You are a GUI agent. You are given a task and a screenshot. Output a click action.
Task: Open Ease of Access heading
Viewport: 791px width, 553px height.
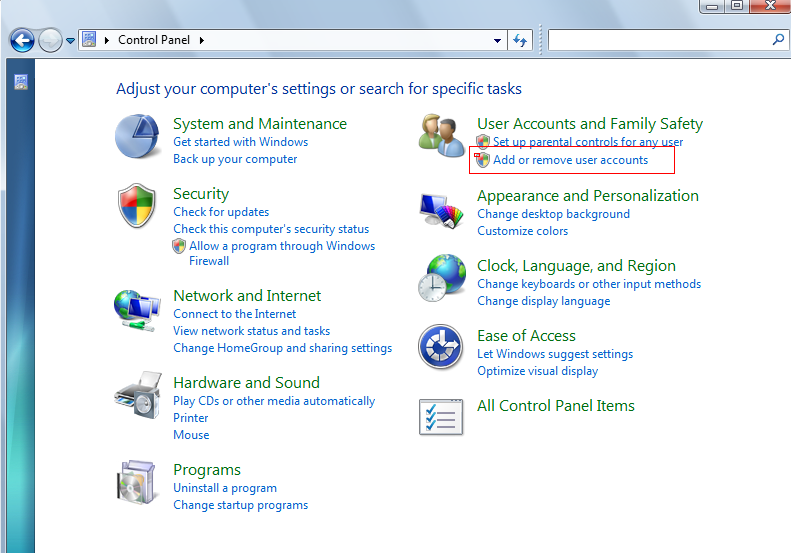tap(527, 336)
